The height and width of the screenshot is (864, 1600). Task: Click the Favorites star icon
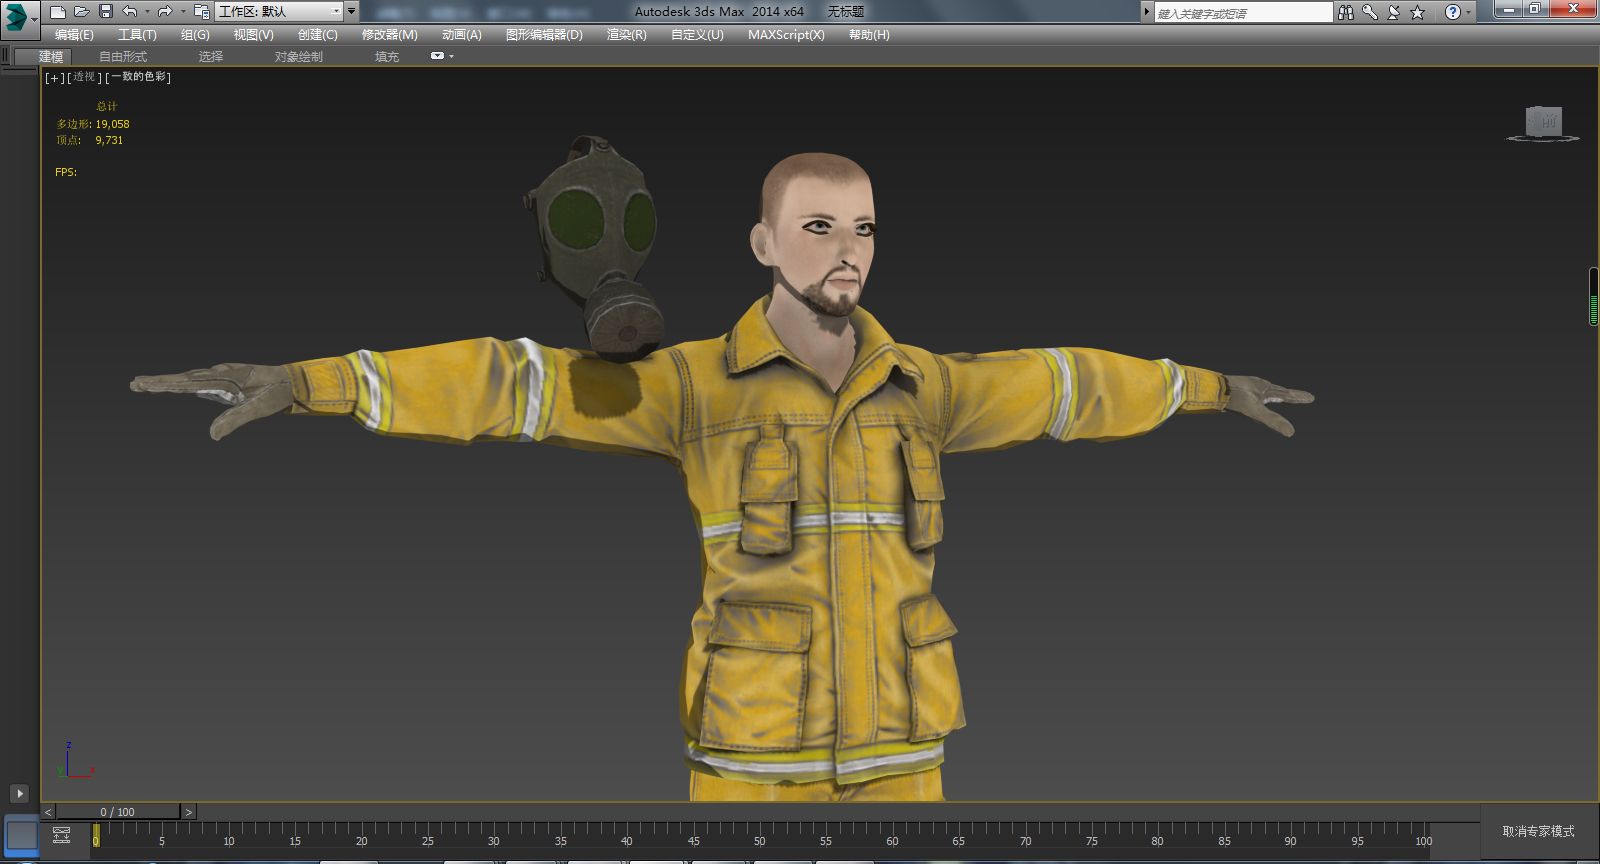1417,12
